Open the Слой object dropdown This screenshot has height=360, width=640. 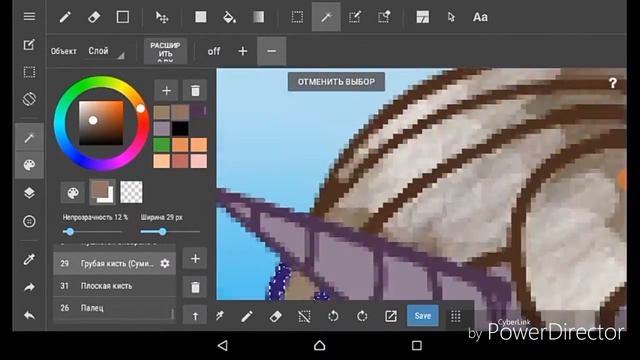click(x=106, y=51)
